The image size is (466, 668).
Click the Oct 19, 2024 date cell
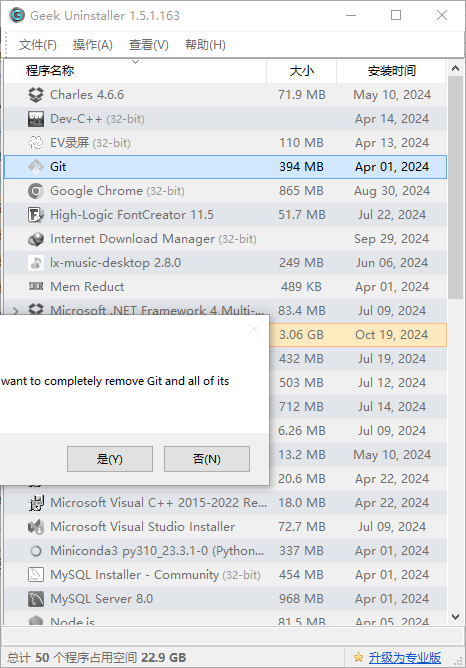coord(391,335)
